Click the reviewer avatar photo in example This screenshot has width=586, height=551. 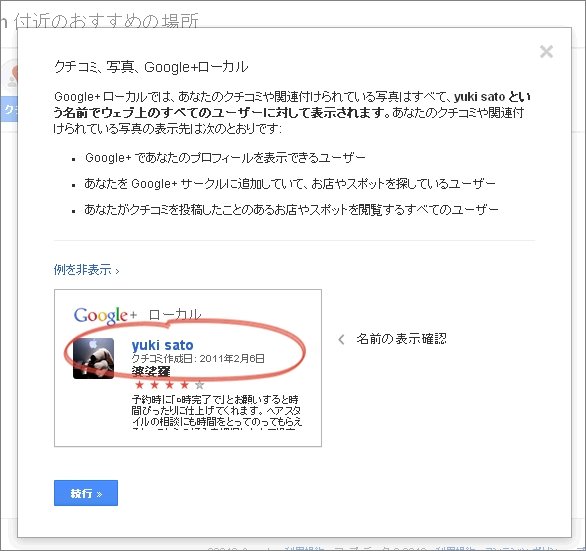[x=93, y=358]
